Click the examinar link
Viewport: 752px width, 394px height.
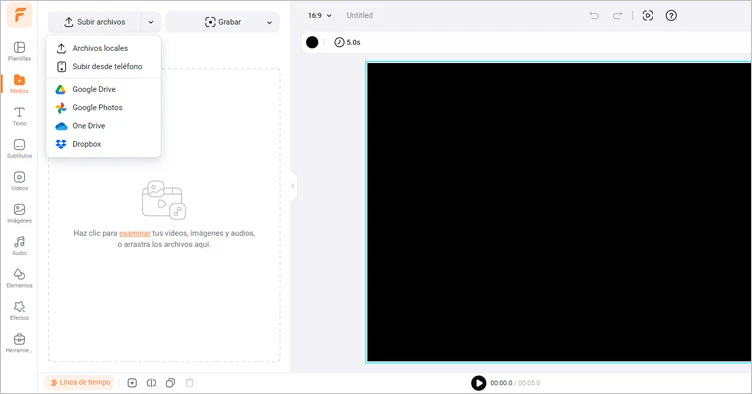[135, 233]
